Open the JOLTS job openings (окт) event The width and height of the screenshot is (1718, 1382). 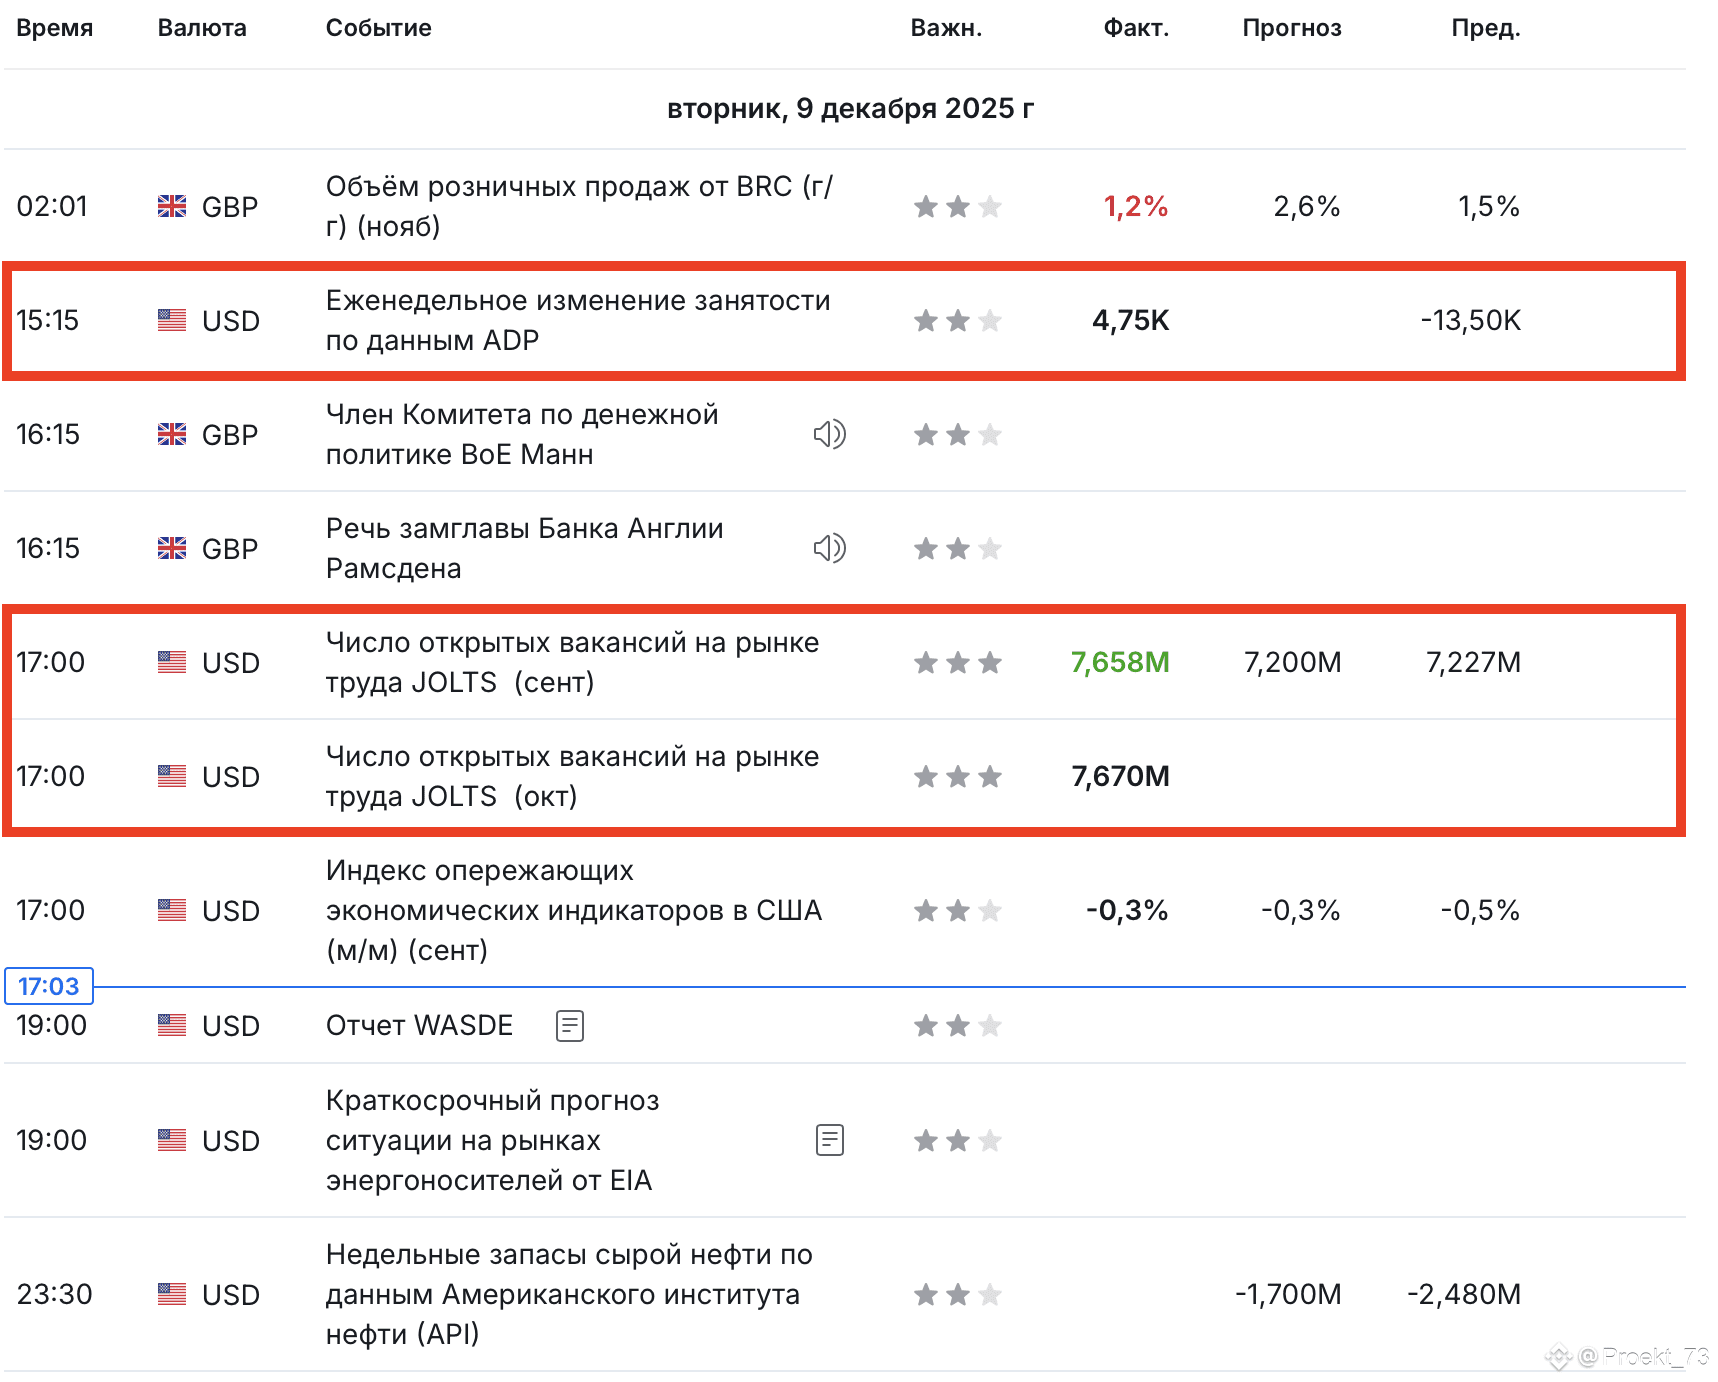coord(572,776)
